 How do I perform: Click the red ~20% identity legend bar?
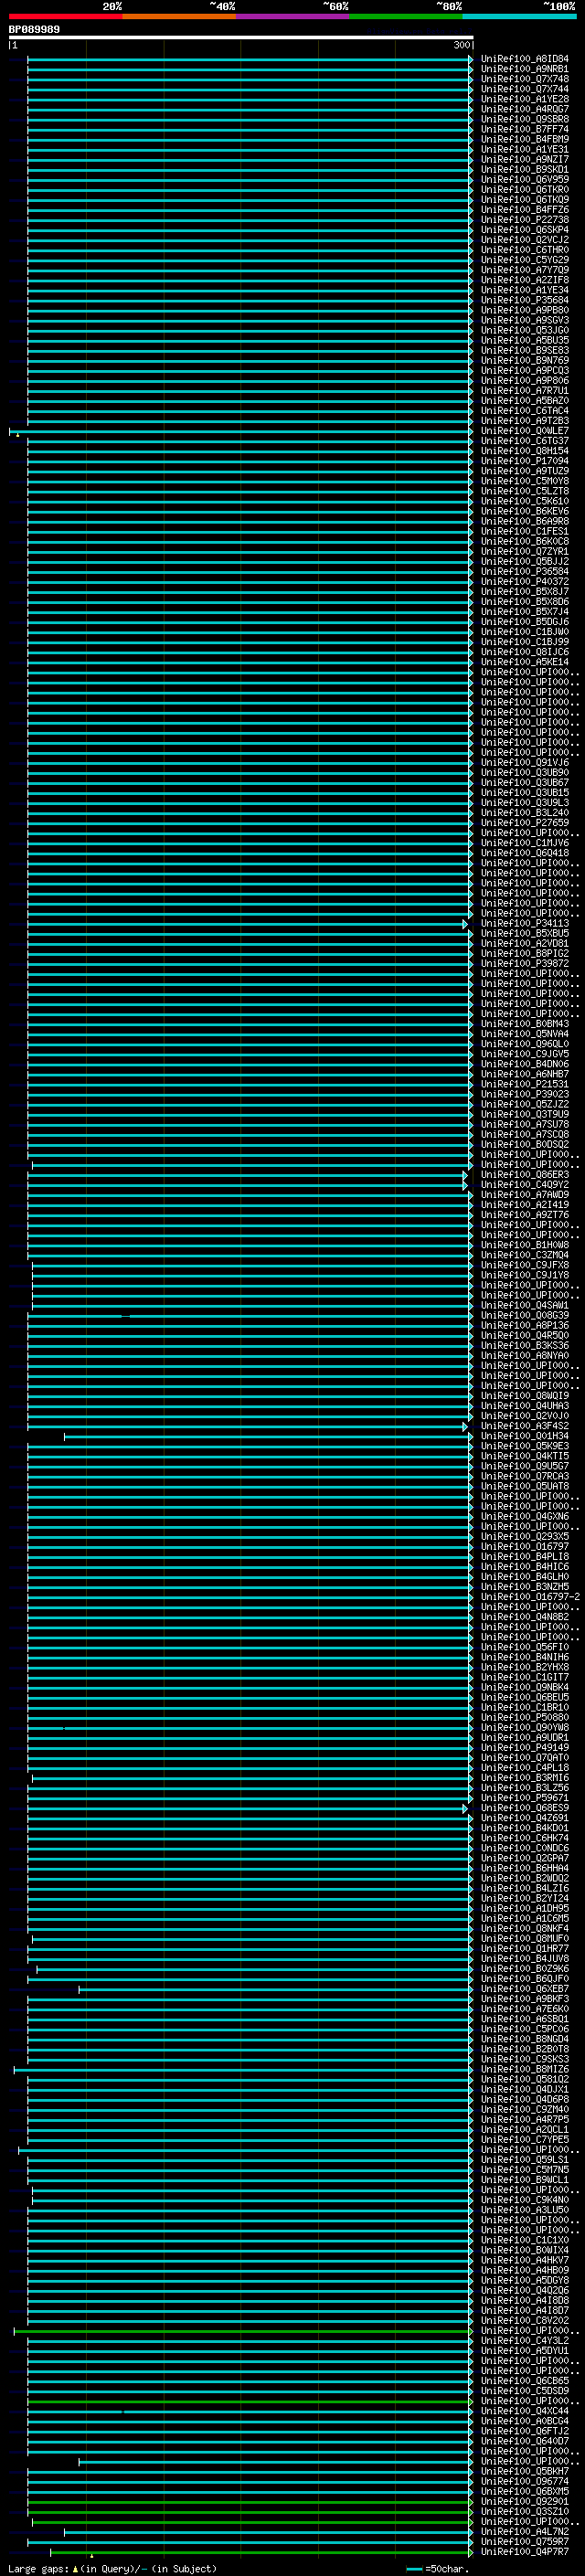click(66, 16)
